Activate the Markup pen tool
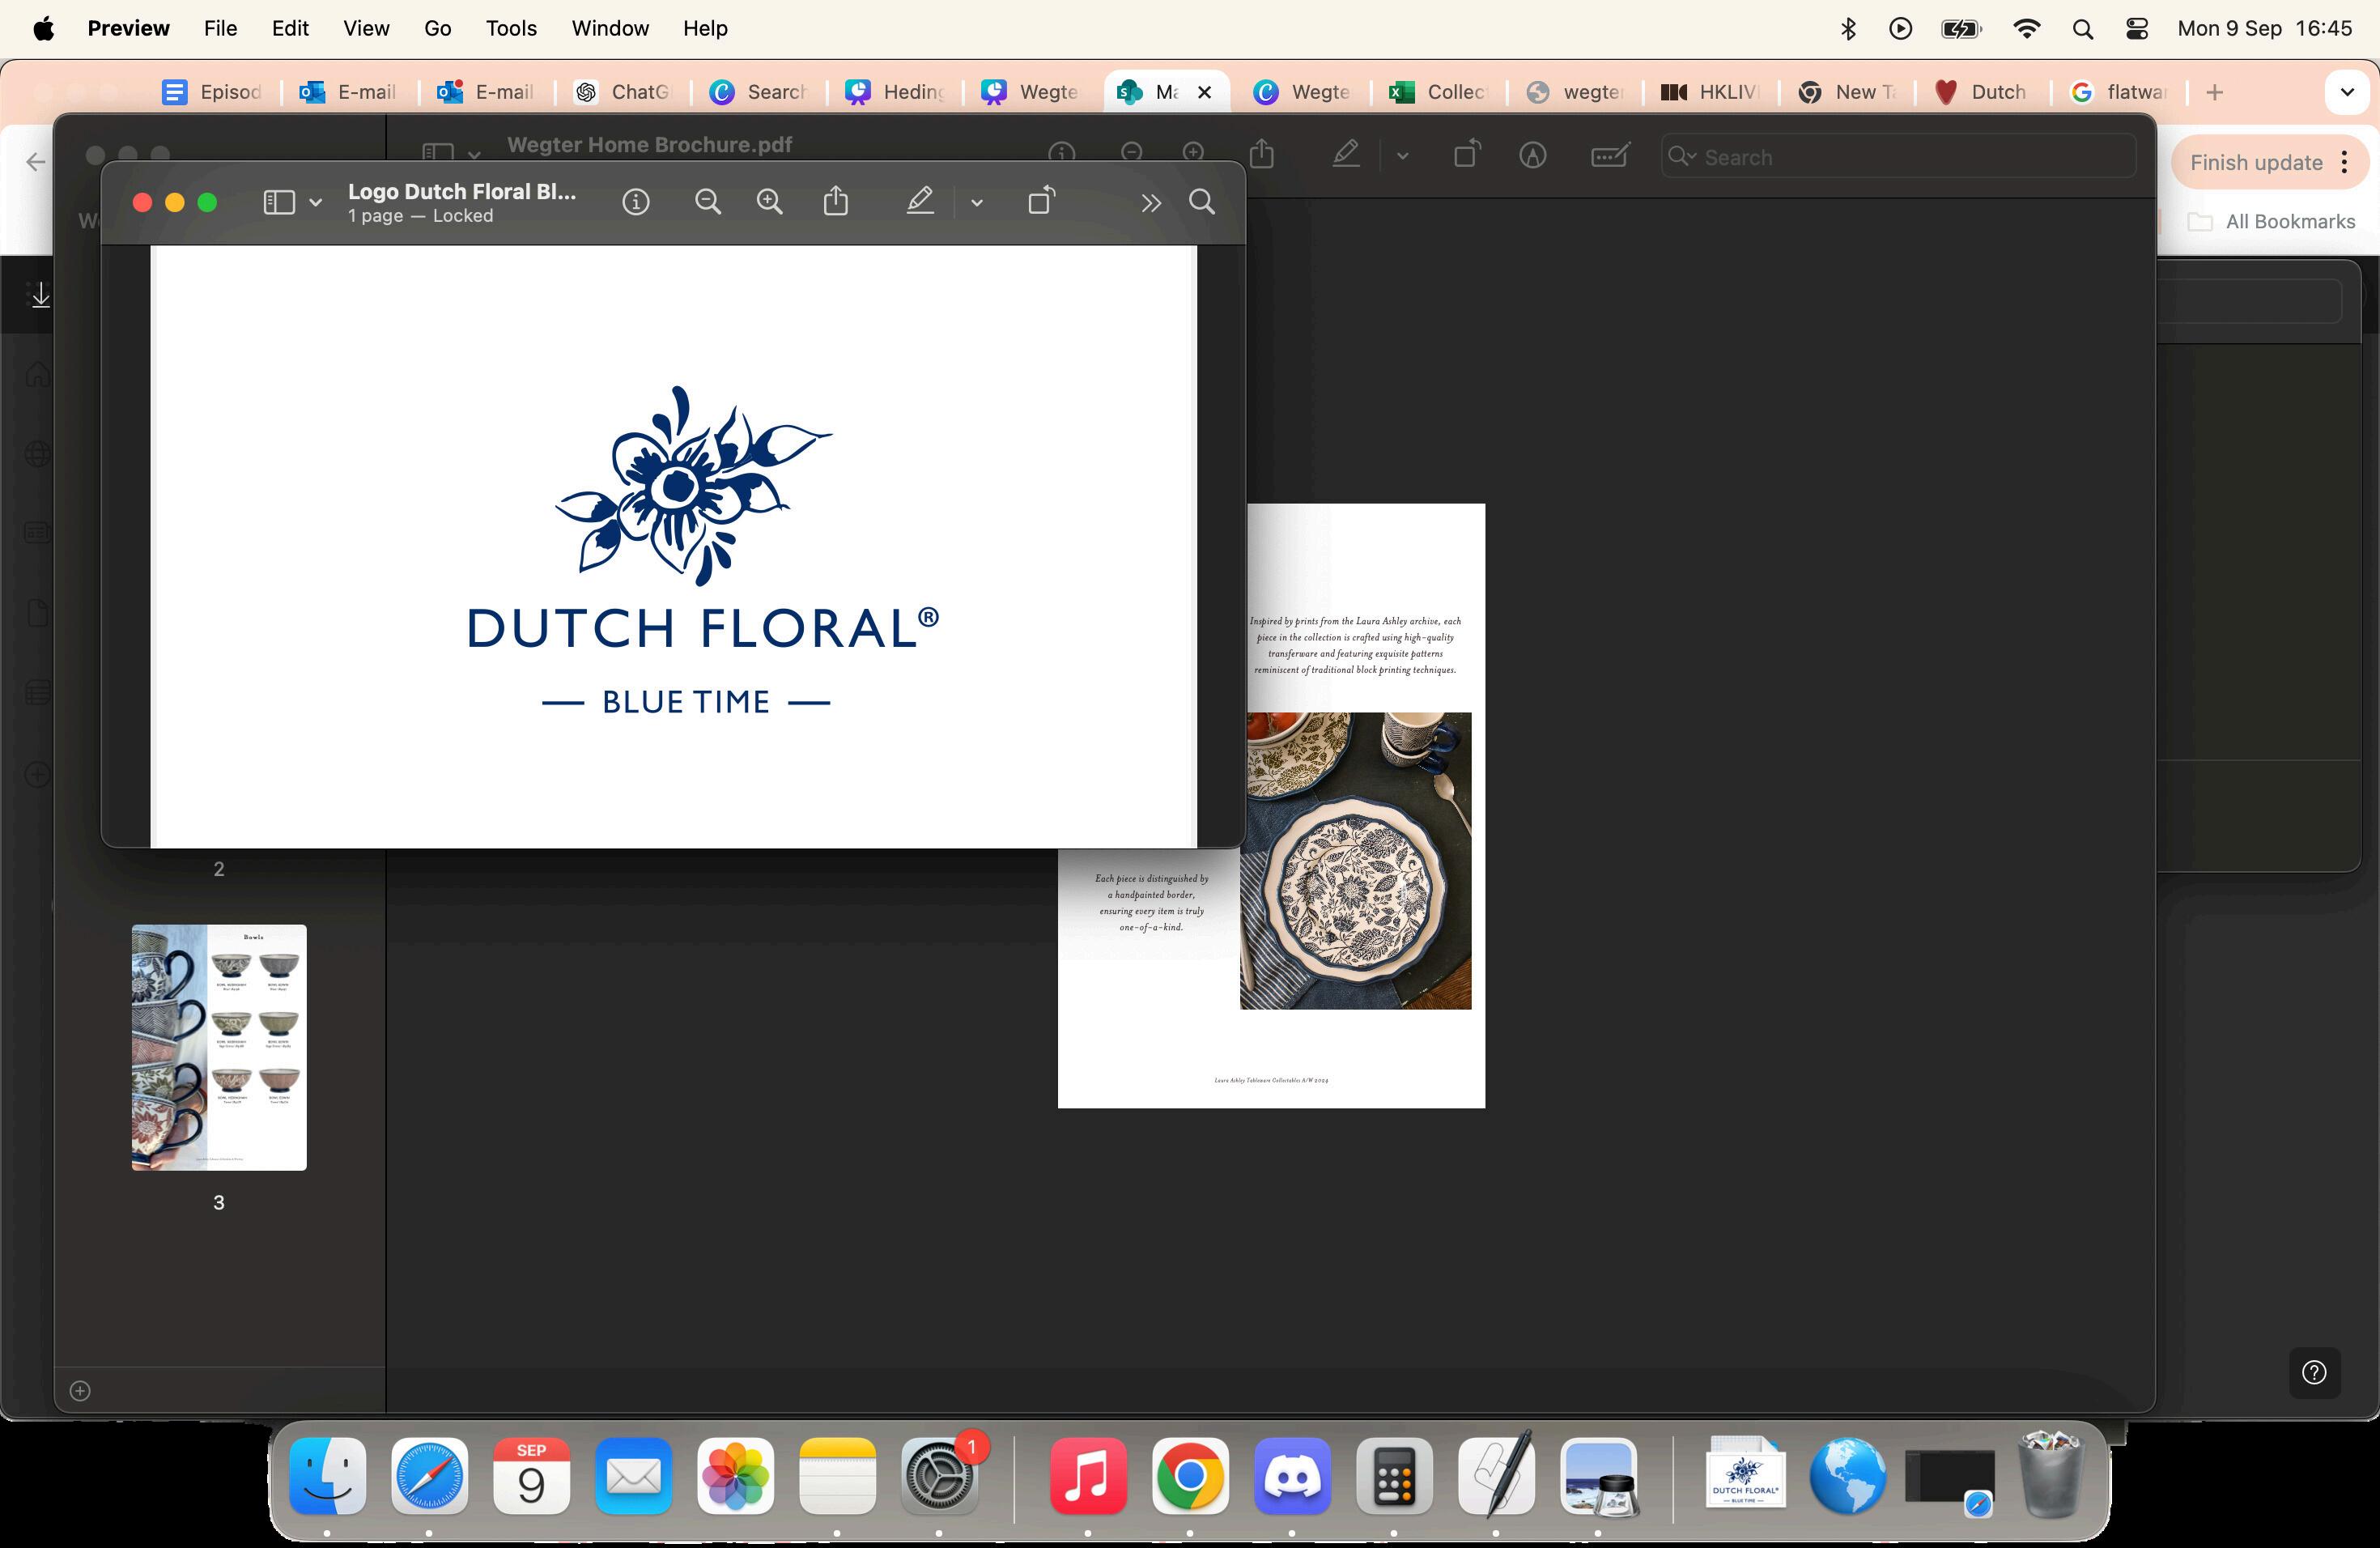The image size is (2380, 1548). tap(920, 203)
